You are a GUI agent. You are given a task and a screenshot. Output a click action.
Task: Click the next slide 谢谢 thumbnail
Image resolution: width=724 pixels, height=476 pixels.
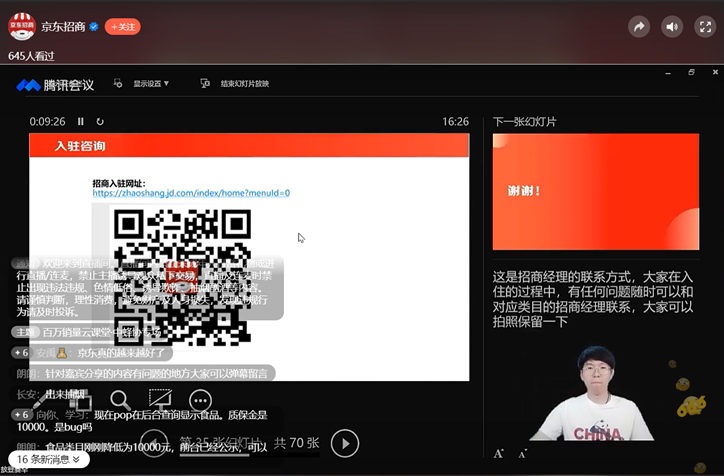click(596, 192)
